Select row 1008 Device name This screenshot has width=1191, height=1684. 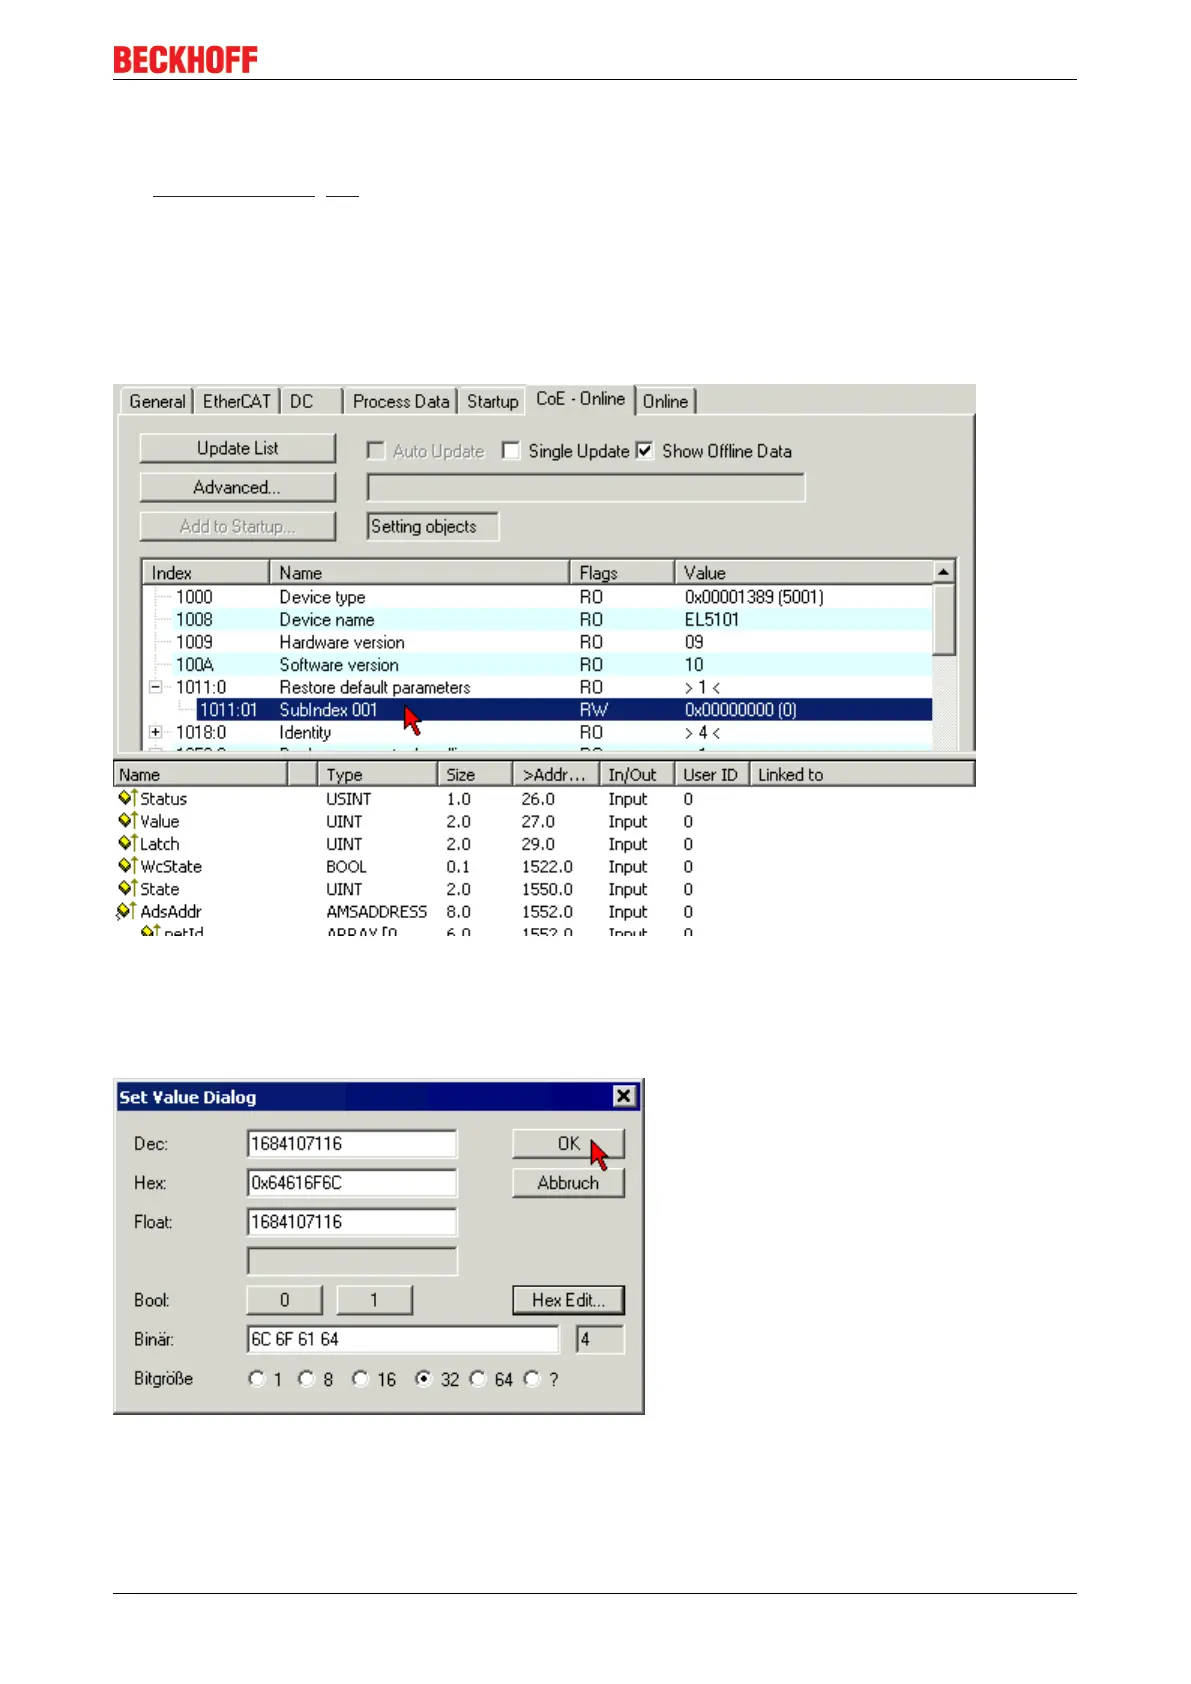[537, 620]
